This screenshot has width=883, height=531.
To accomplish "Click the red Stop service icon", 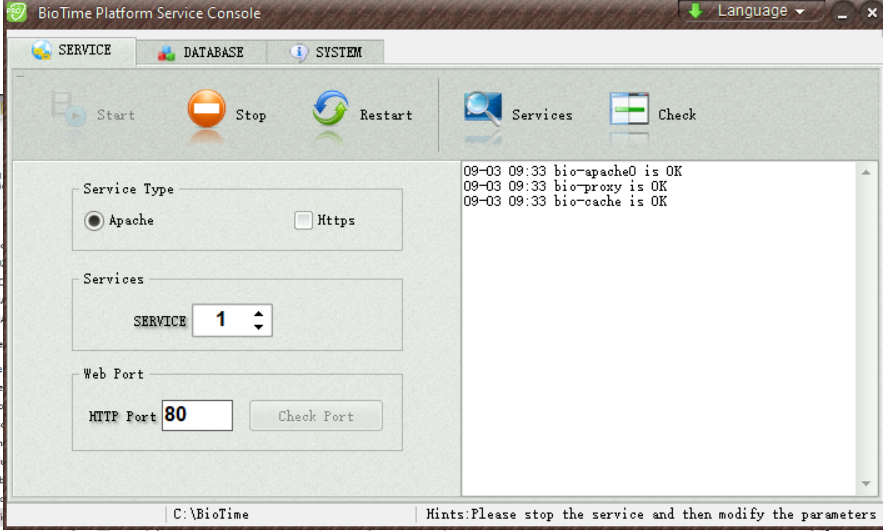I will click(x=207, y=109).
